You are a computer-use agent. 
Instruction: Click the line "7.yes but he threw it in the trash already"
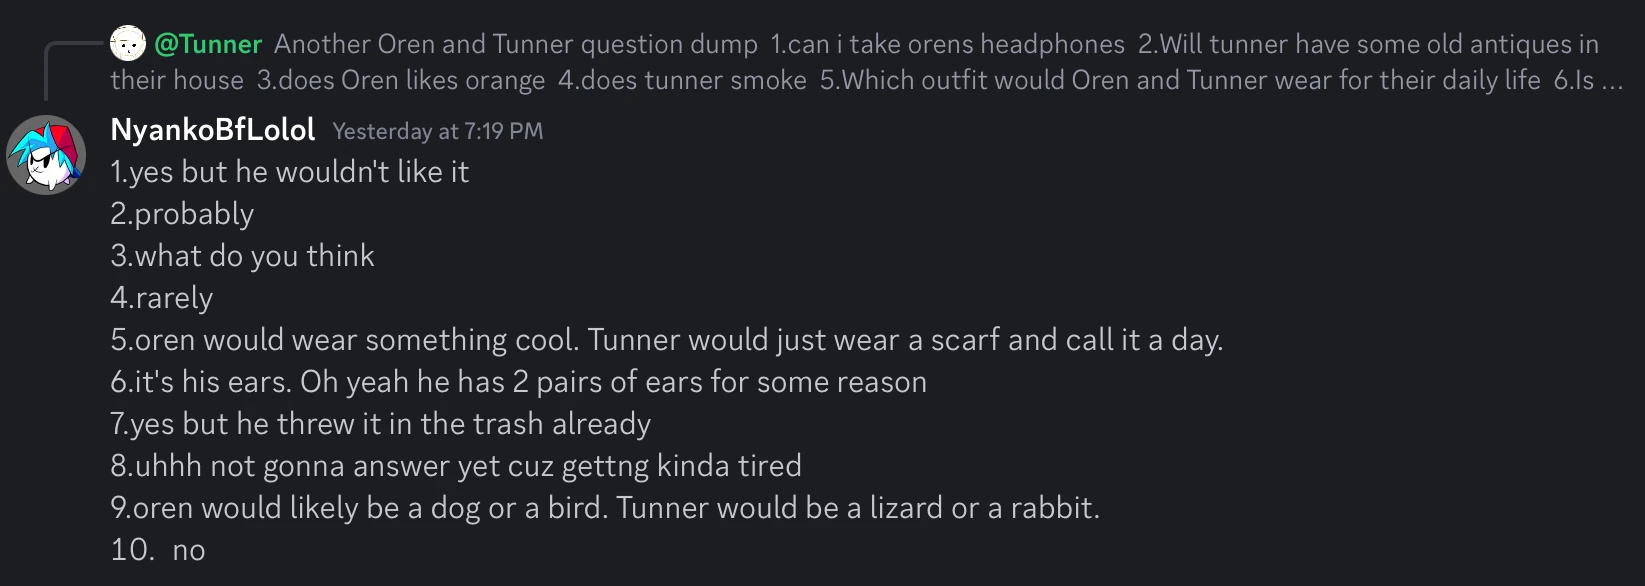pos(380,424)
